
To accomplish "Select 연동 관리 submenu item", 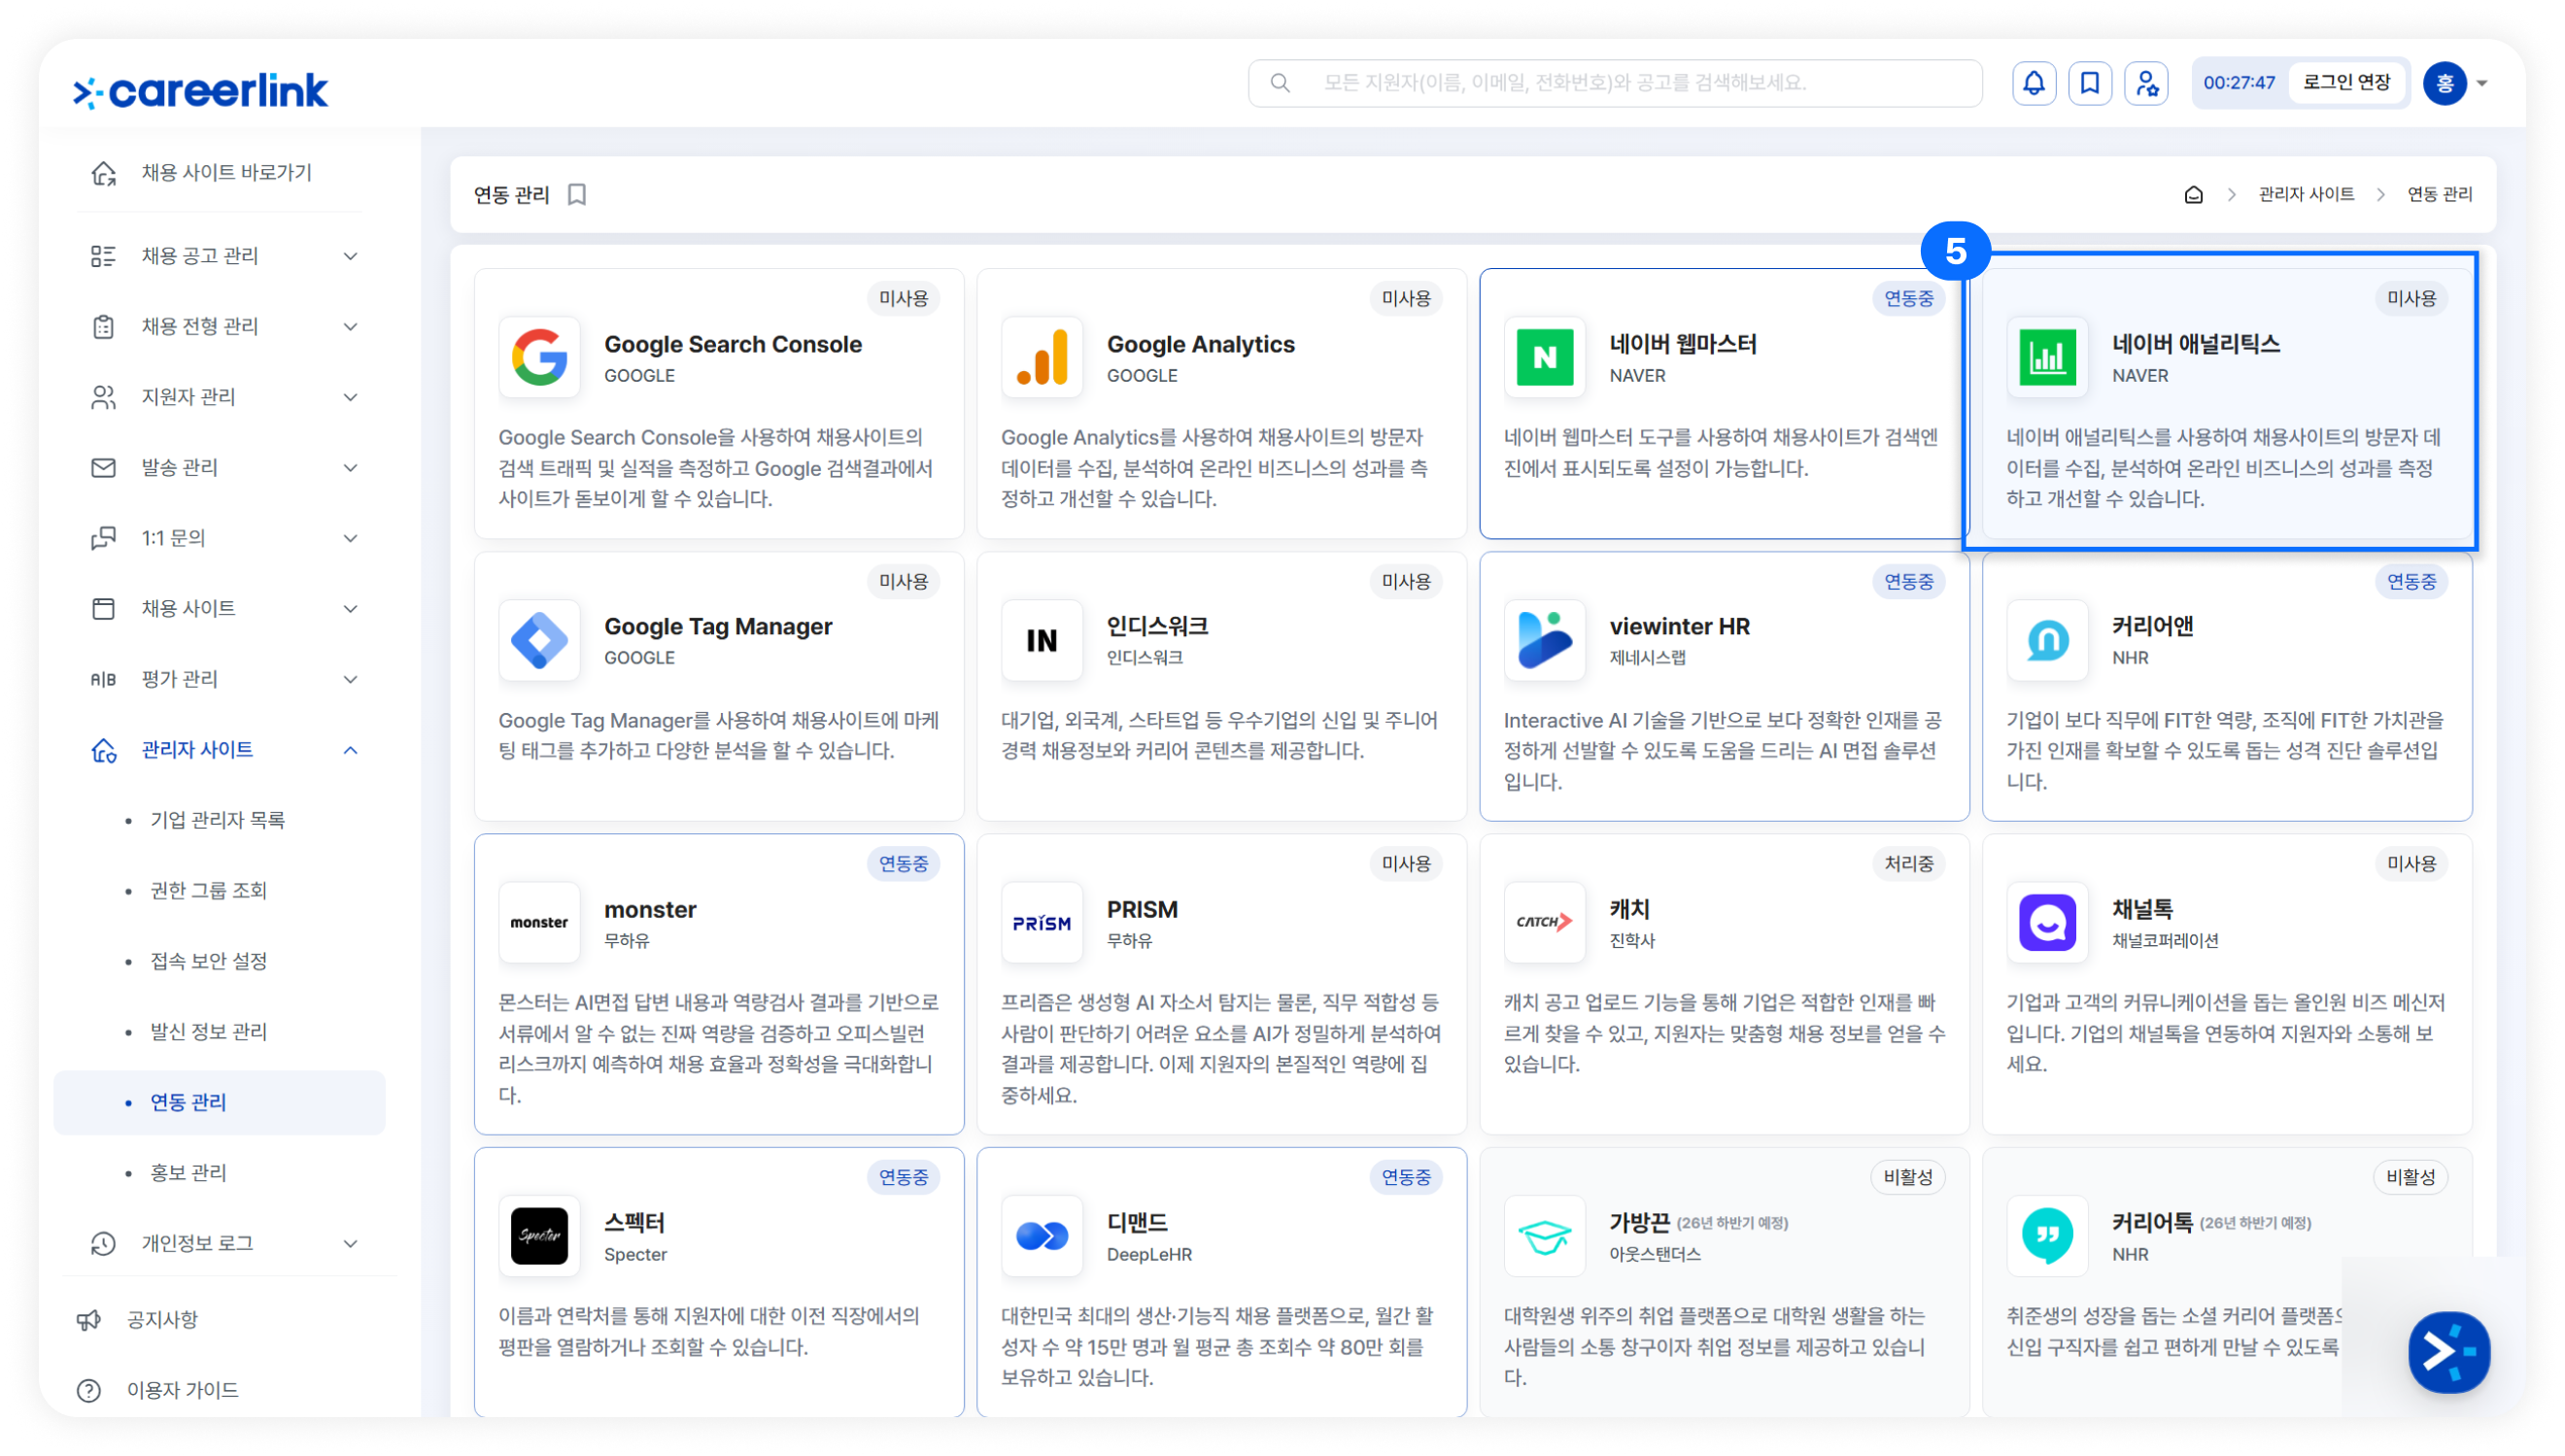I will (x=219, y=1102).
